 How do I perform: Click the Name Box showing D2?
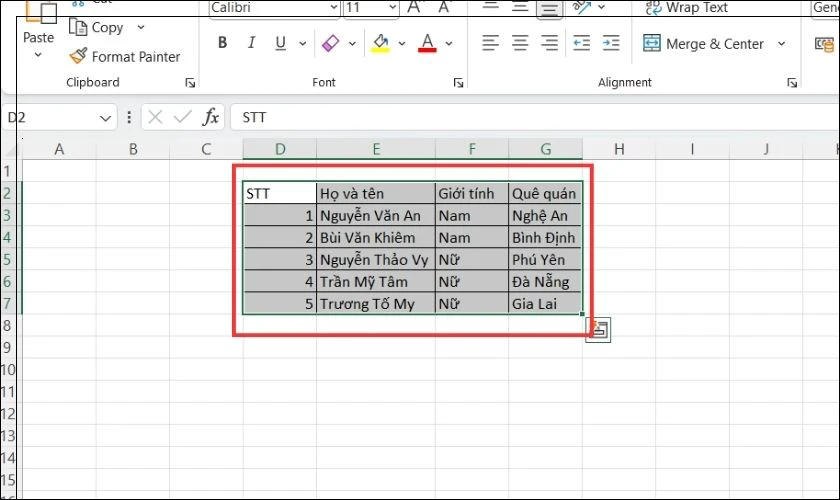pyautogui.click(x=51, y=117)
